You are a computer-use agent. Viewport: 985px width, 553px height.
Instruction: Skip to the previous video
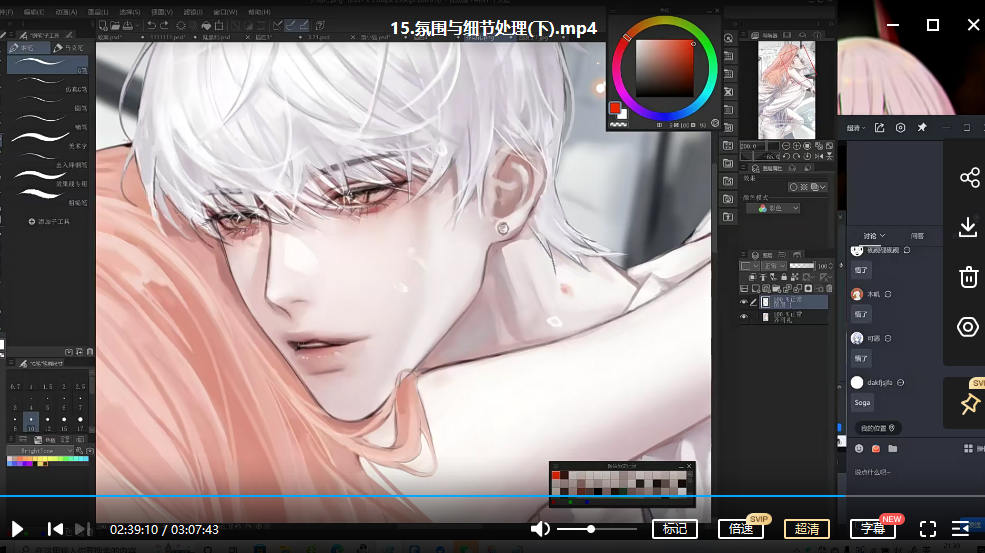pyautogui.click(x=56, y=529)
